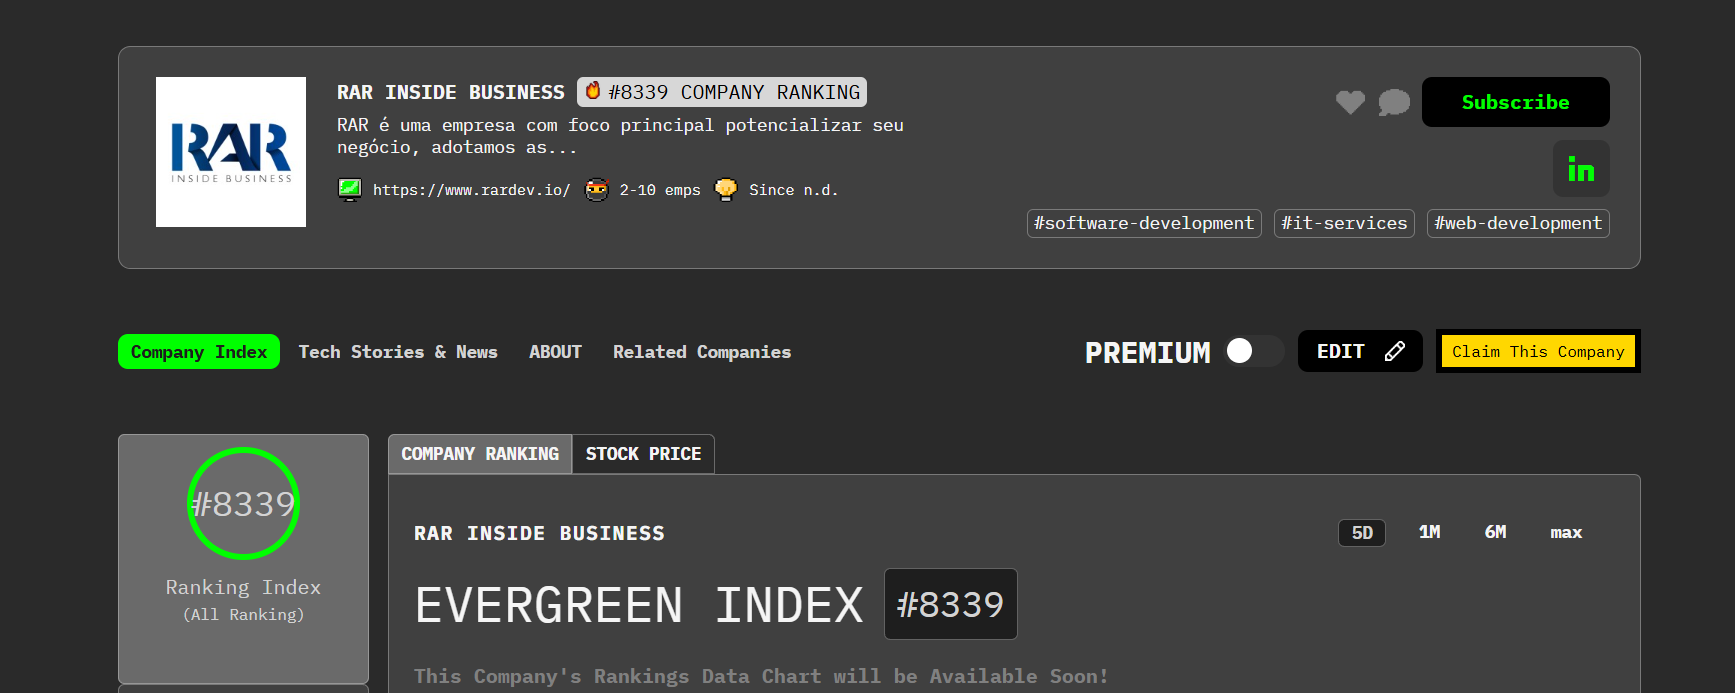
Task: Click the pencil icon on EDIT button
Action: point(1395,351)
